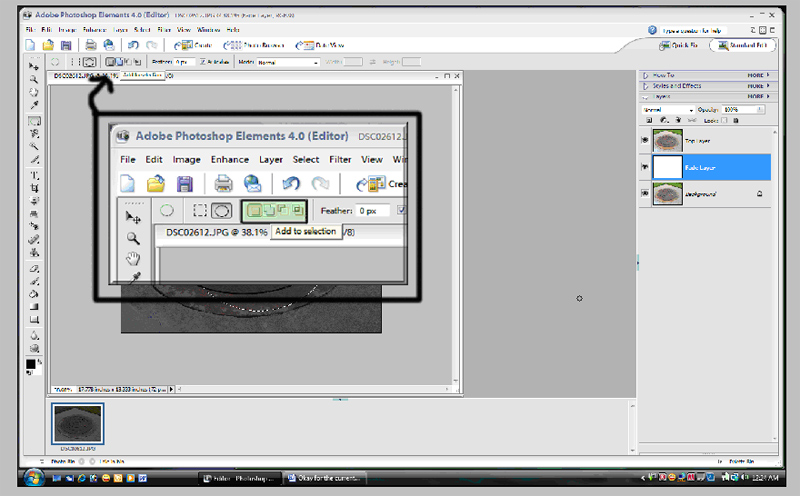Open the Opacity slider arrow in Layers

coord(760,109)
